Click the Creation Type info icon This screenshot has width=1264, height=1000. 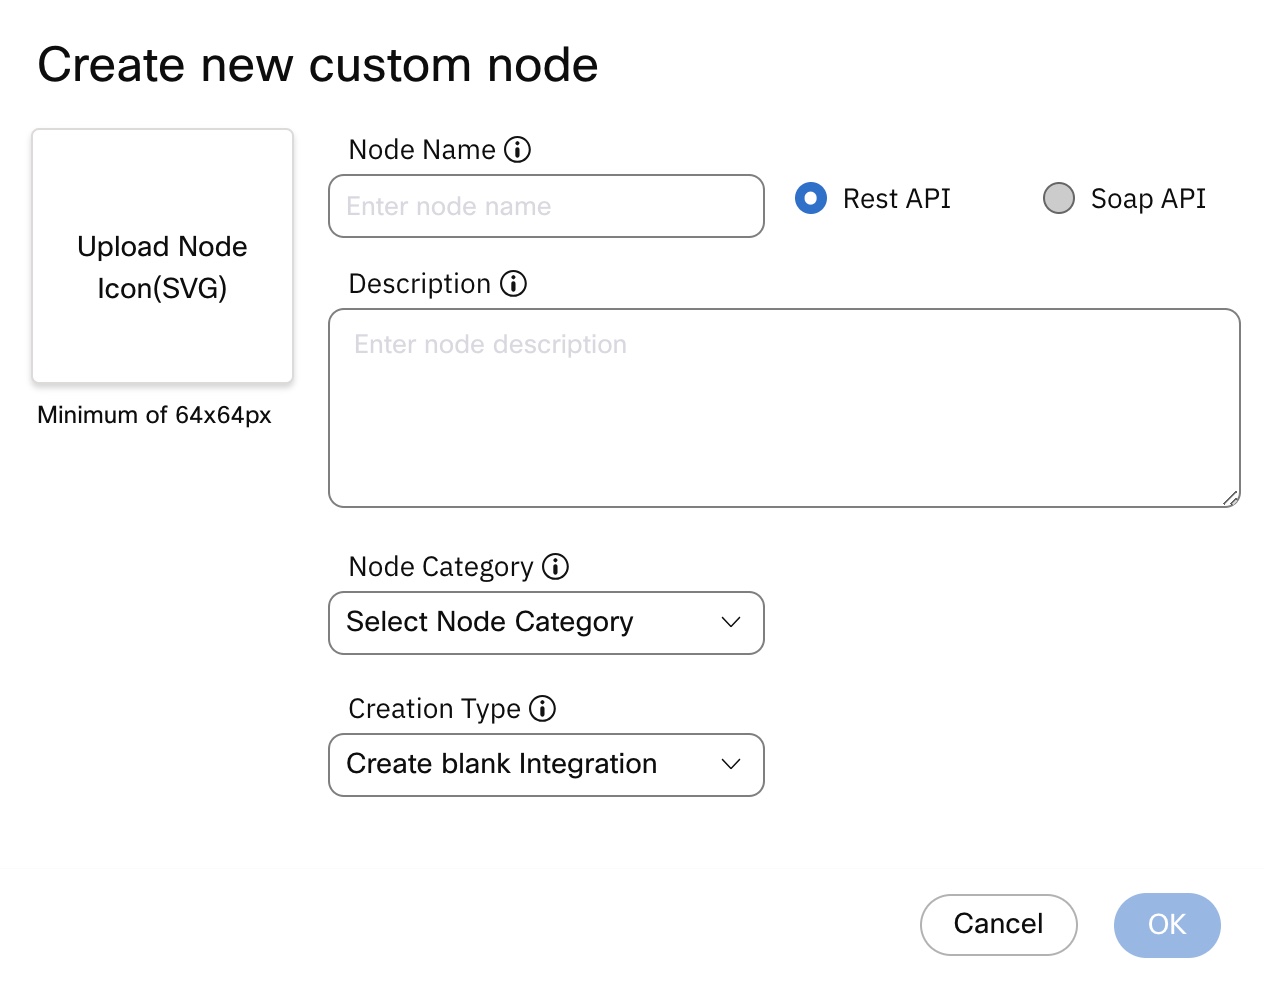542,709
